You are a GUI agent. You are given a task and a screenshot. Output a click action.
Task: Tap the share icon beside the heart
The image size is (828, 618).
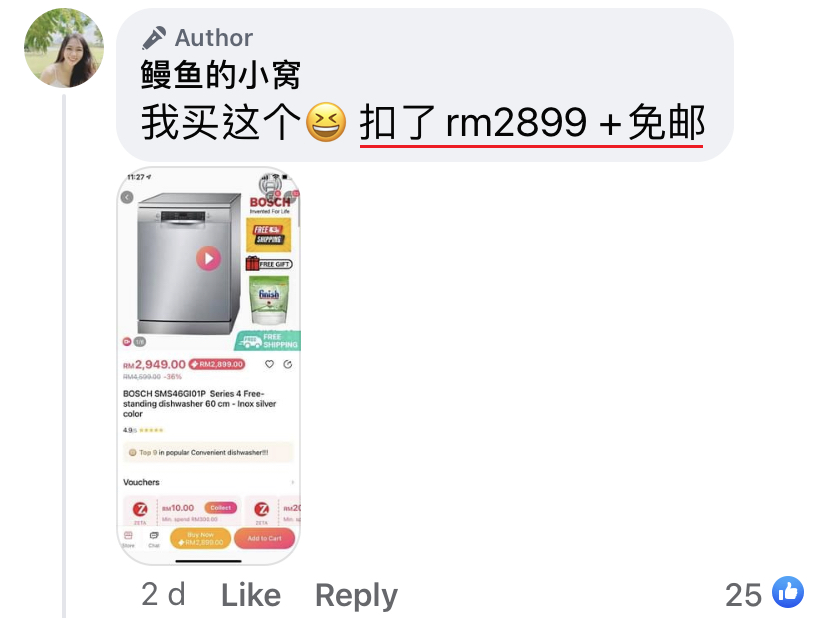tap(288, 364)
